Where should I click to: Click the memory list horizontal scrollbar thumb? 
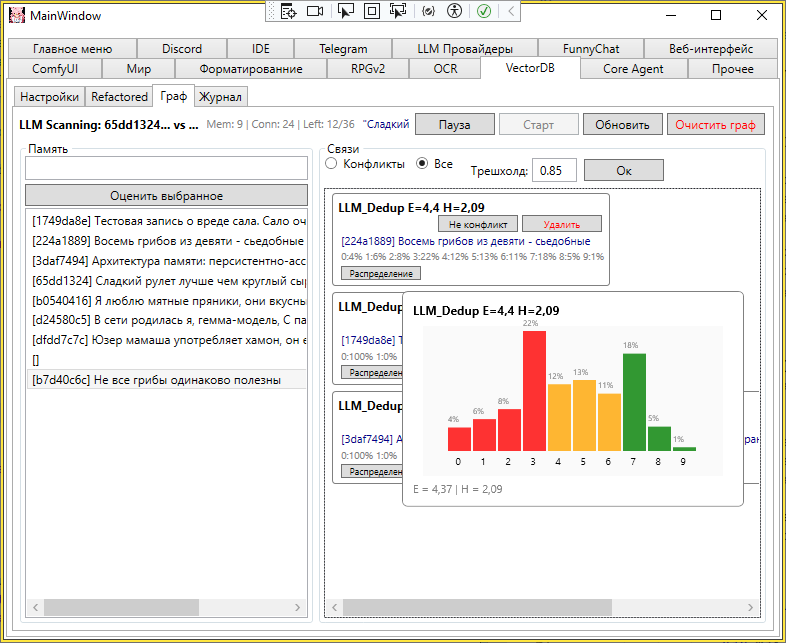coord(121,607)
